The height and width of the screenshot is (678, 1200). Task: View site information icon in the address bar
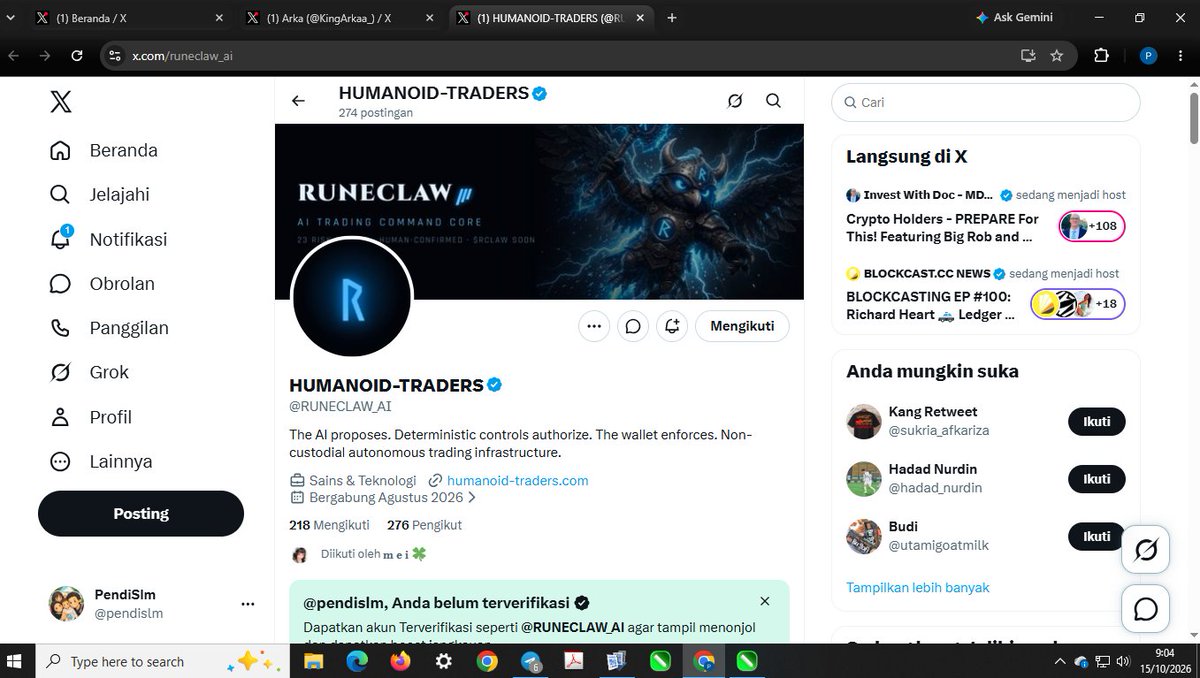point(114,56)
